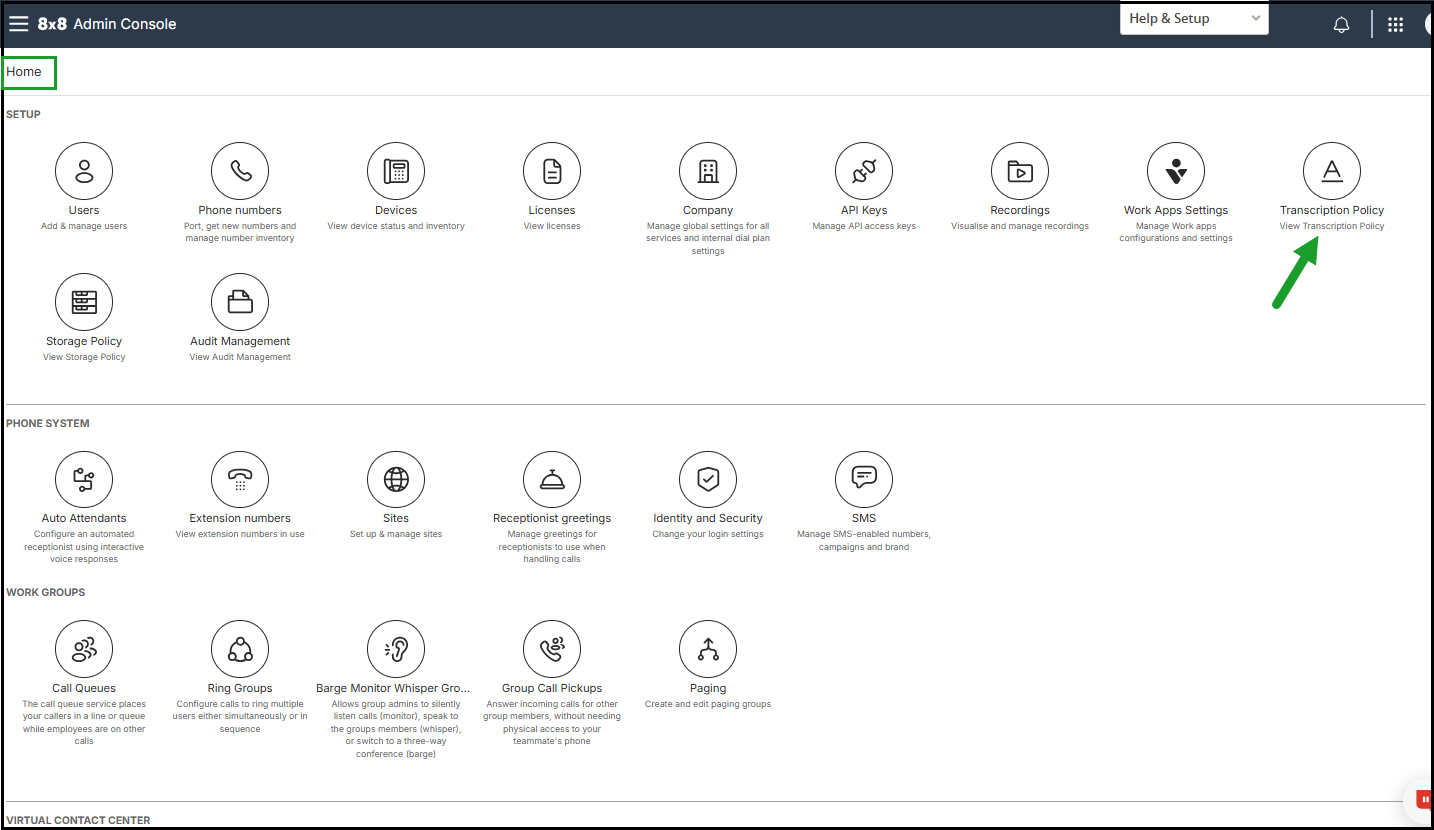The image size is (1434, 830).
Task: Click the red chat widget button
Action: (1421, 801)
